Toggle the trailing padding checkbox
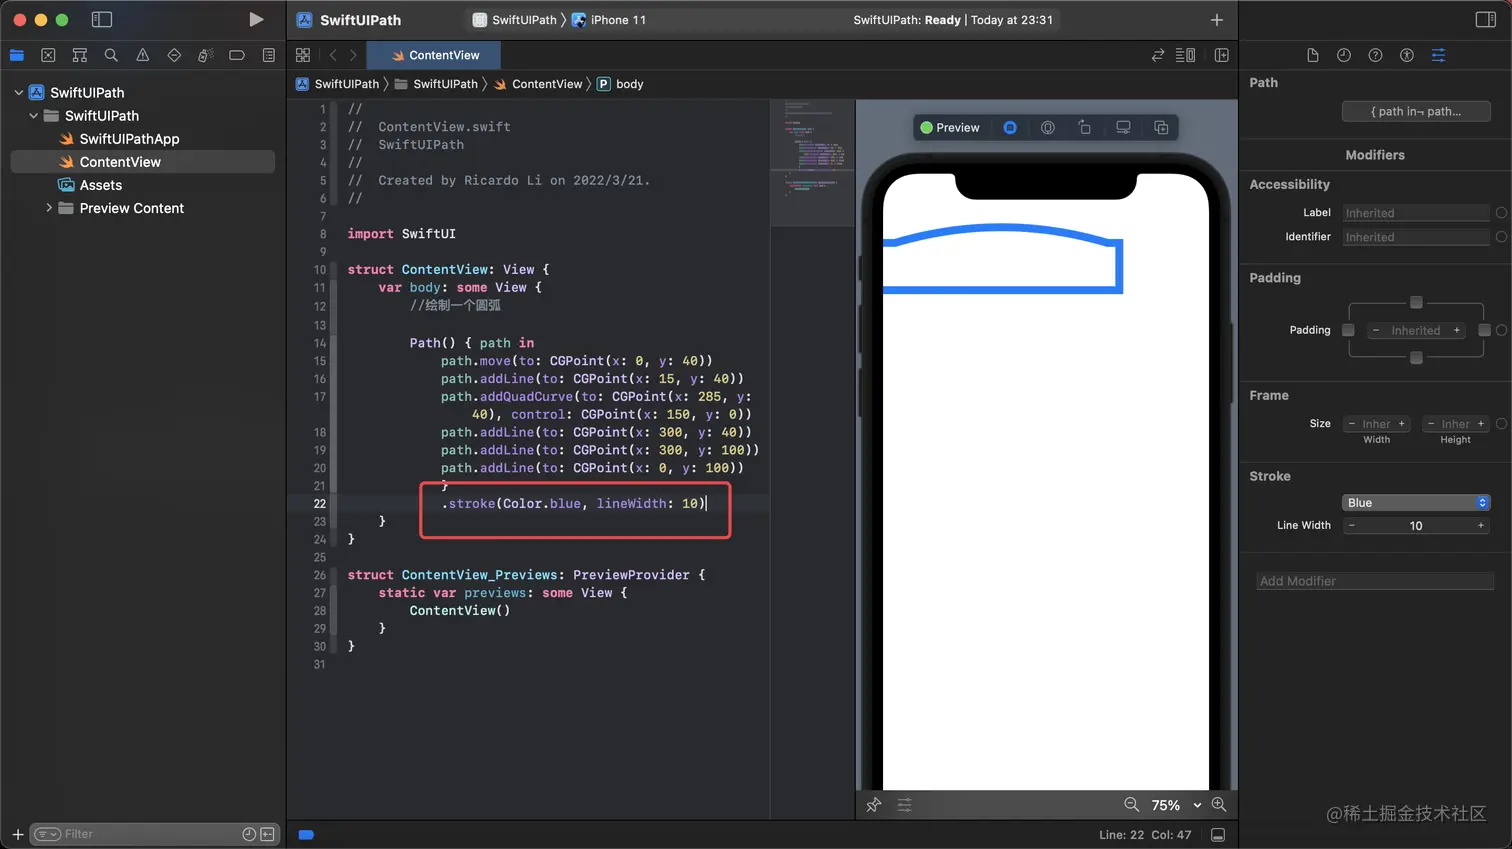The width and height of the screenshot is (1512, 849). pyautogui.click(x=1484, y=330)
